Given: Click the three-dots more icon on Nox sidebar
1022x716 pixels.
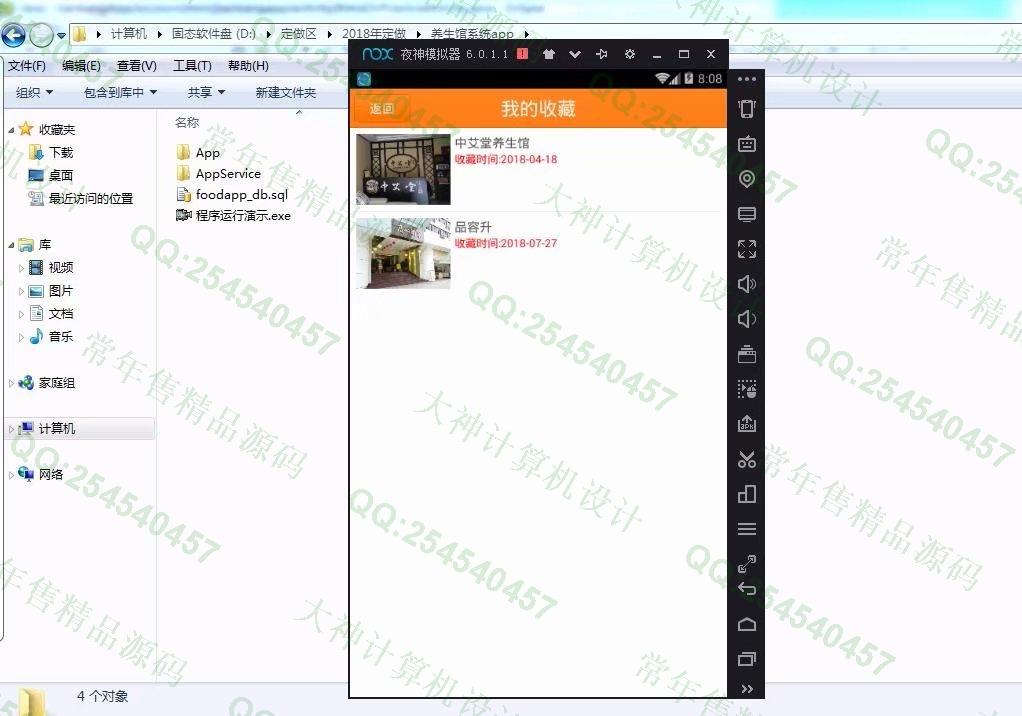Looking at the screenshot, I should point(747,79).
